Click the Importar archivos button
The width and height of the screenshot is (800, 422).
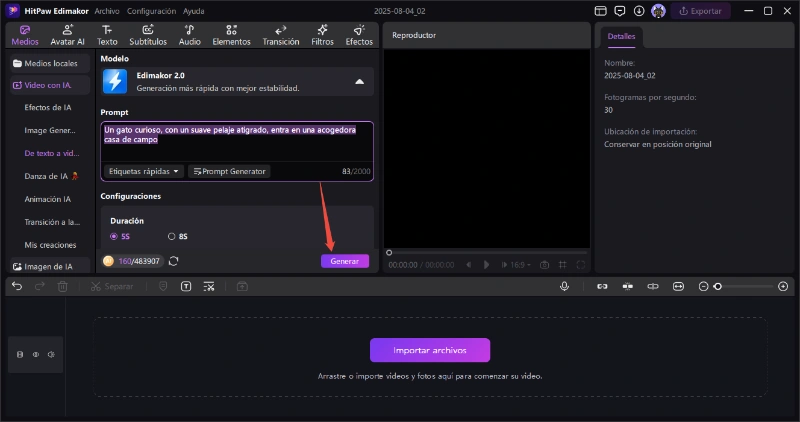[x=430, y=350]
